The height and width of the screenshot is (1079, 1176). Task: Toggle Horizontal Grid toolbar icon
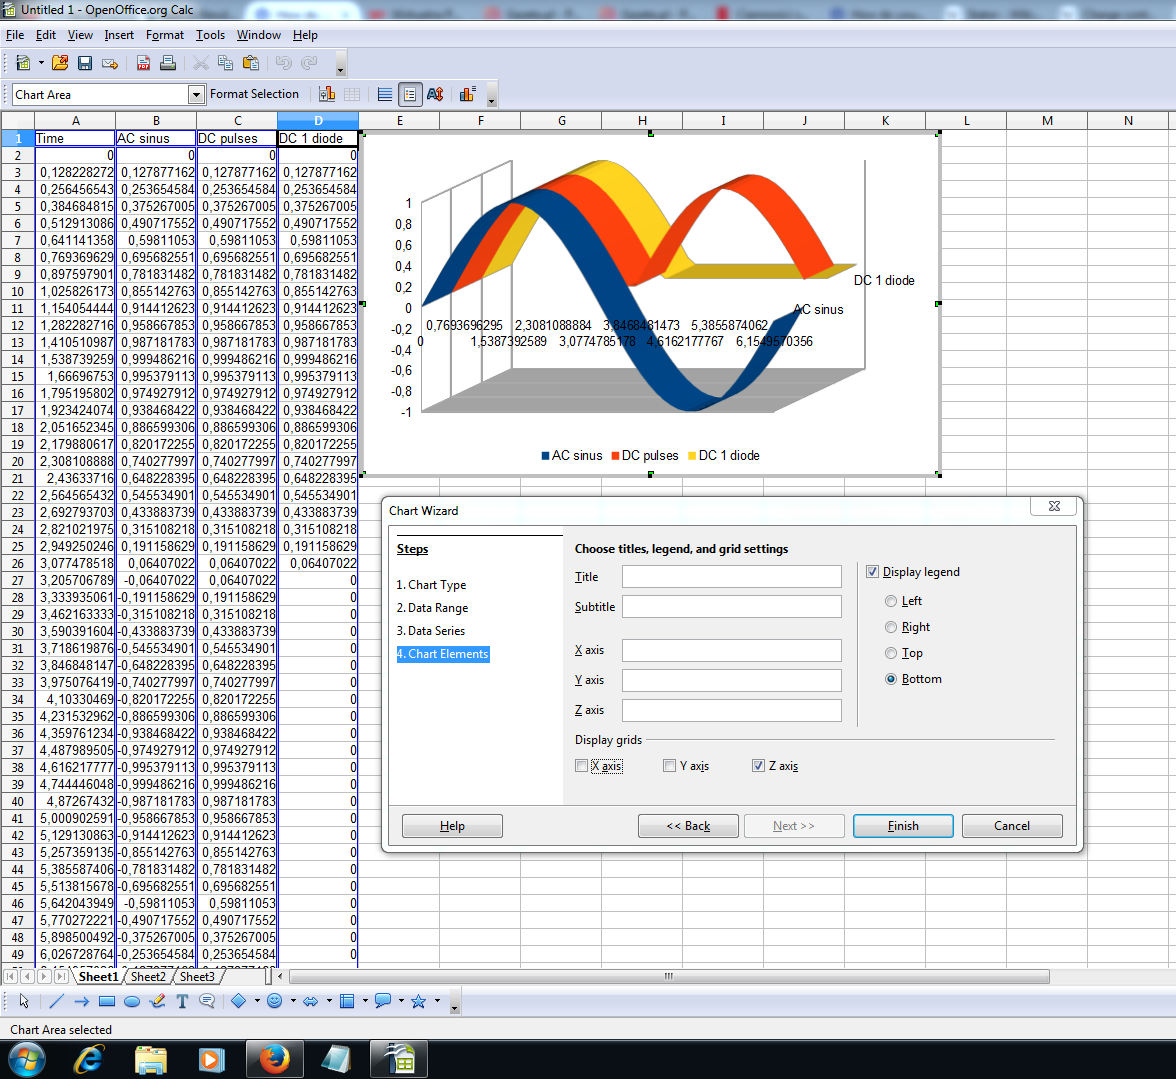pyautogui.click(x=385, y=94)
